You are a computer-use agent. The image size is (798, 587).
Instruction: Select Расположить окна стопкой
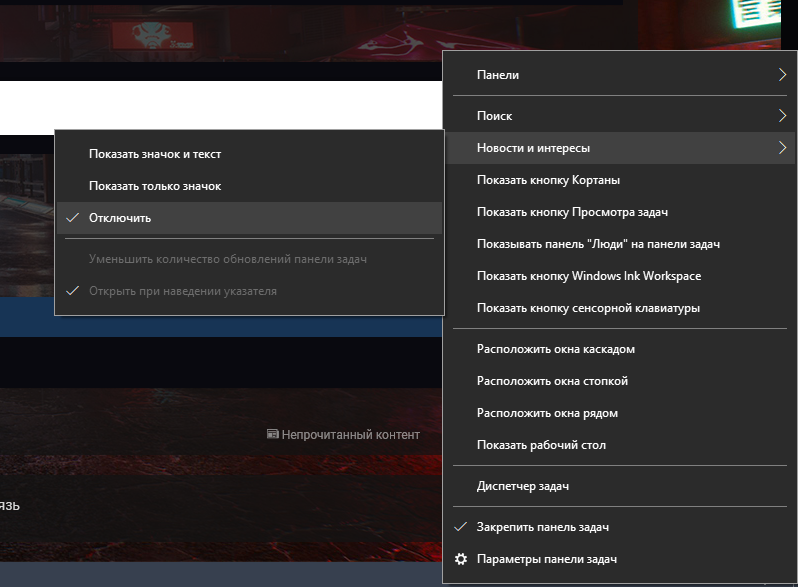[552, 381]
